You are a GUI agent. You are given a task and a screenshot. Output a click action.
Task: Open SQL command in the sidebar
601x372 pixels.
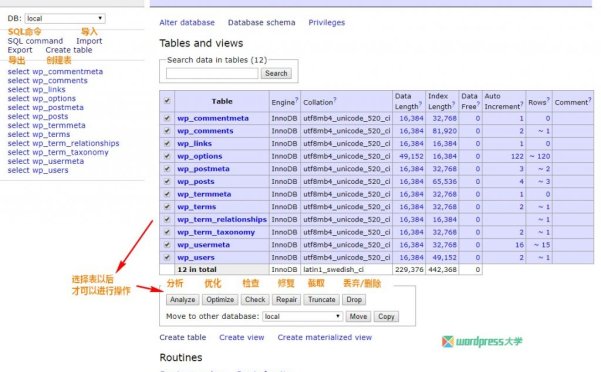(35, 41)
